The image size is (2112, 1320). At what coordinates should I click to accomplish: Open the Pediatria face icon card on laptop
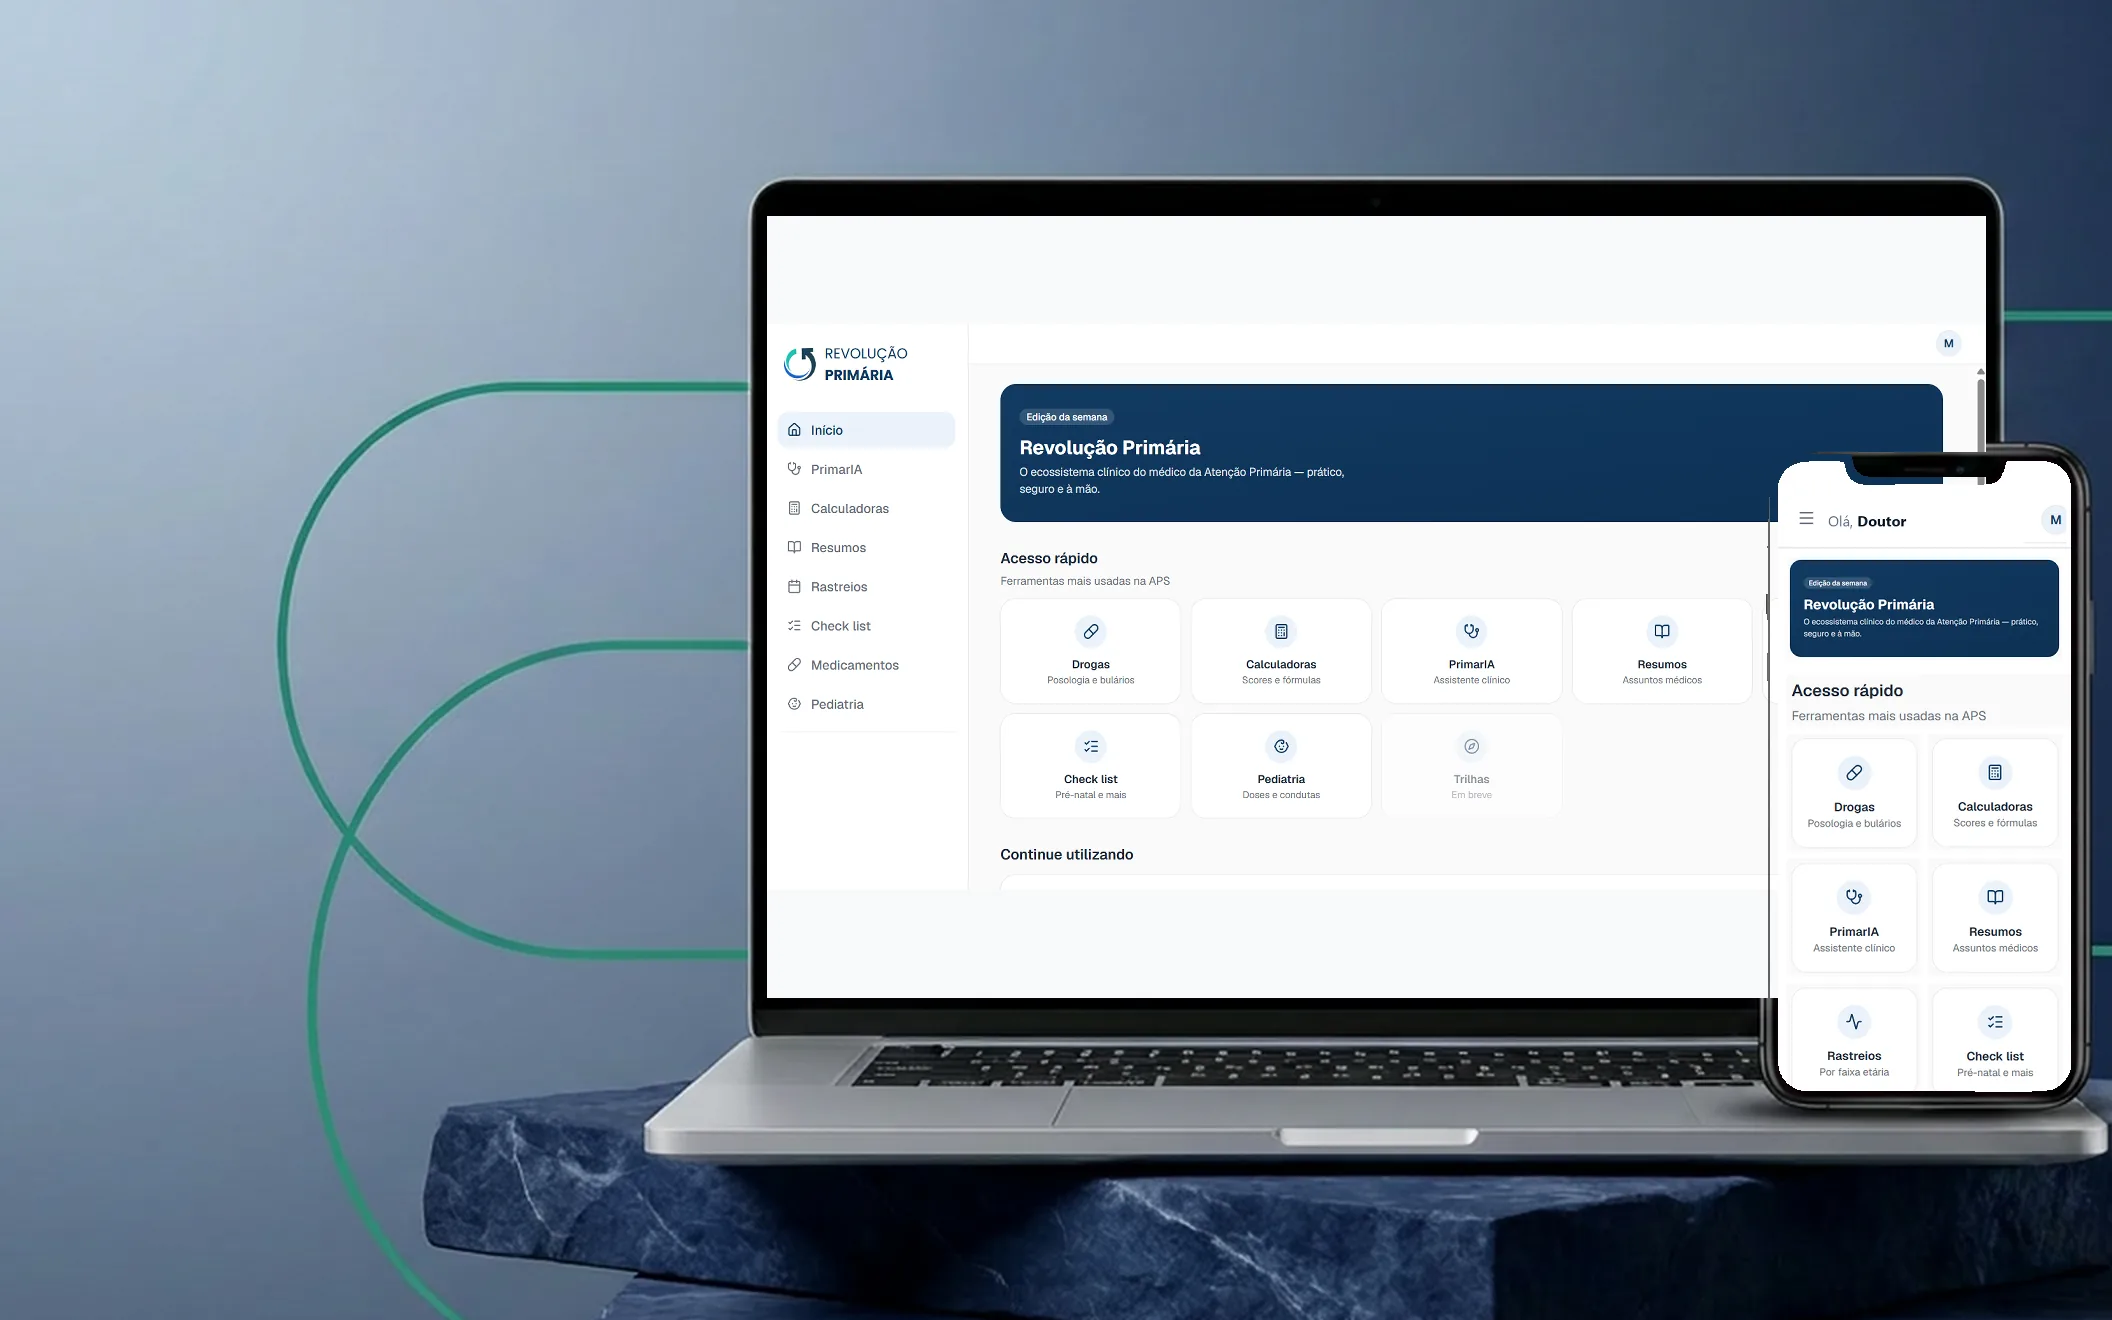point(1281,766)
